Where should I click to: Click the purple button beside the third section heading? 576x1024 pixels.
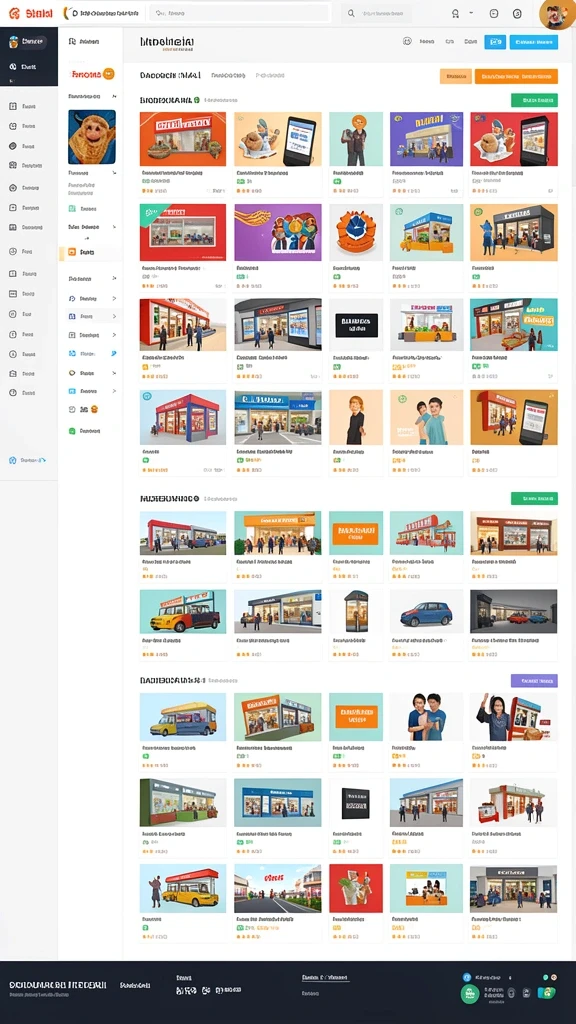click(x=534, y=680)
